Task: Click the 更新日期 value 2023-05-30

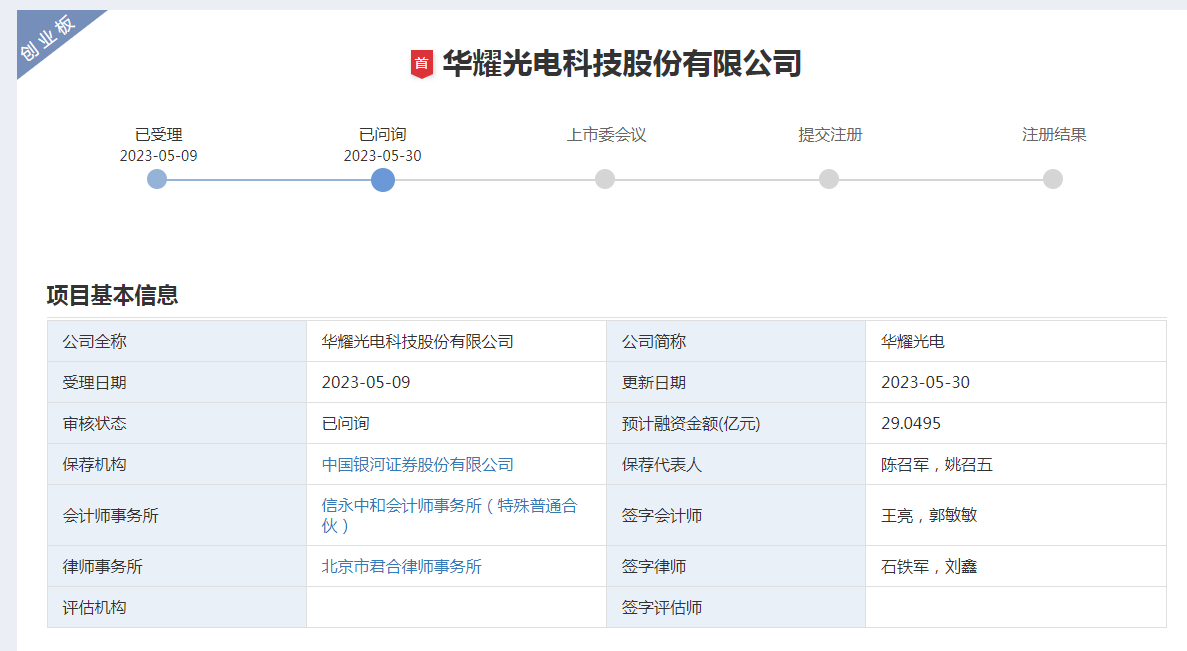Action: coord(925,382)
